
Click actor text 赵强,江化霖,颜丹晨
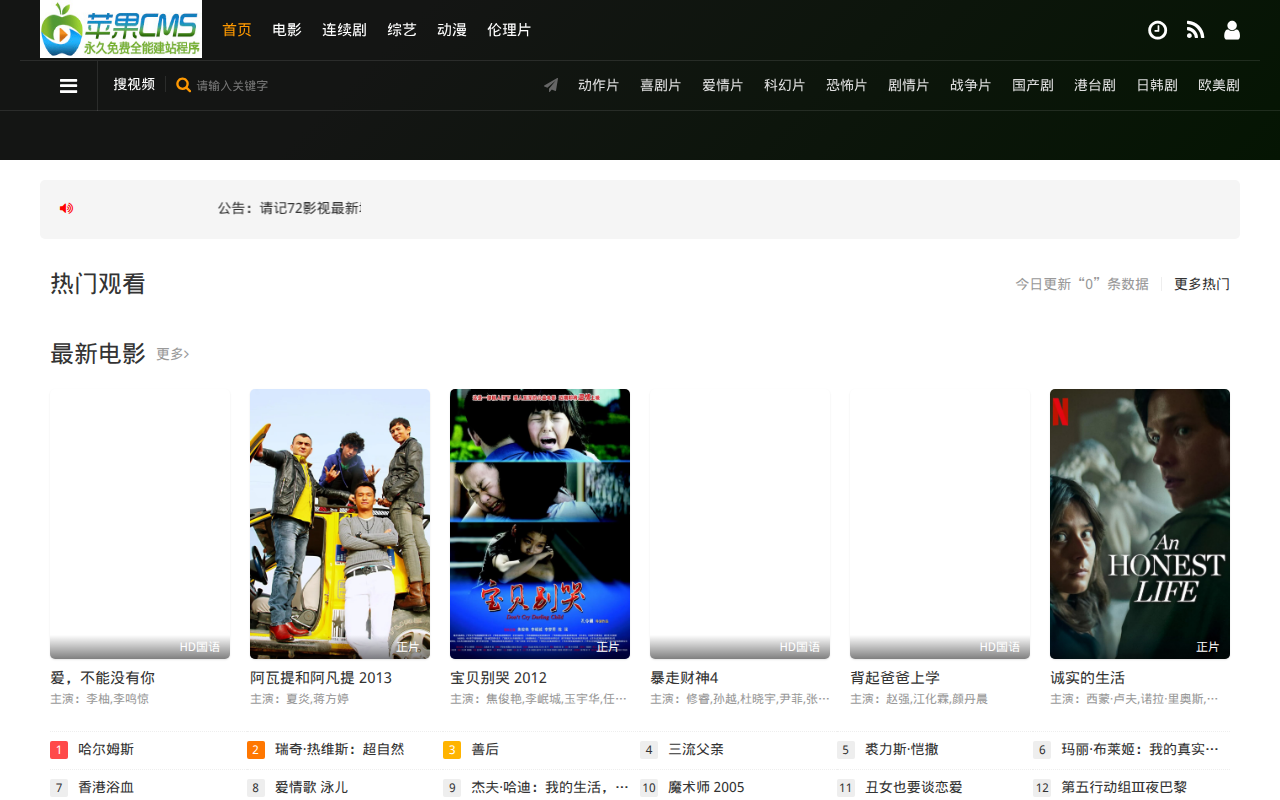937,699
